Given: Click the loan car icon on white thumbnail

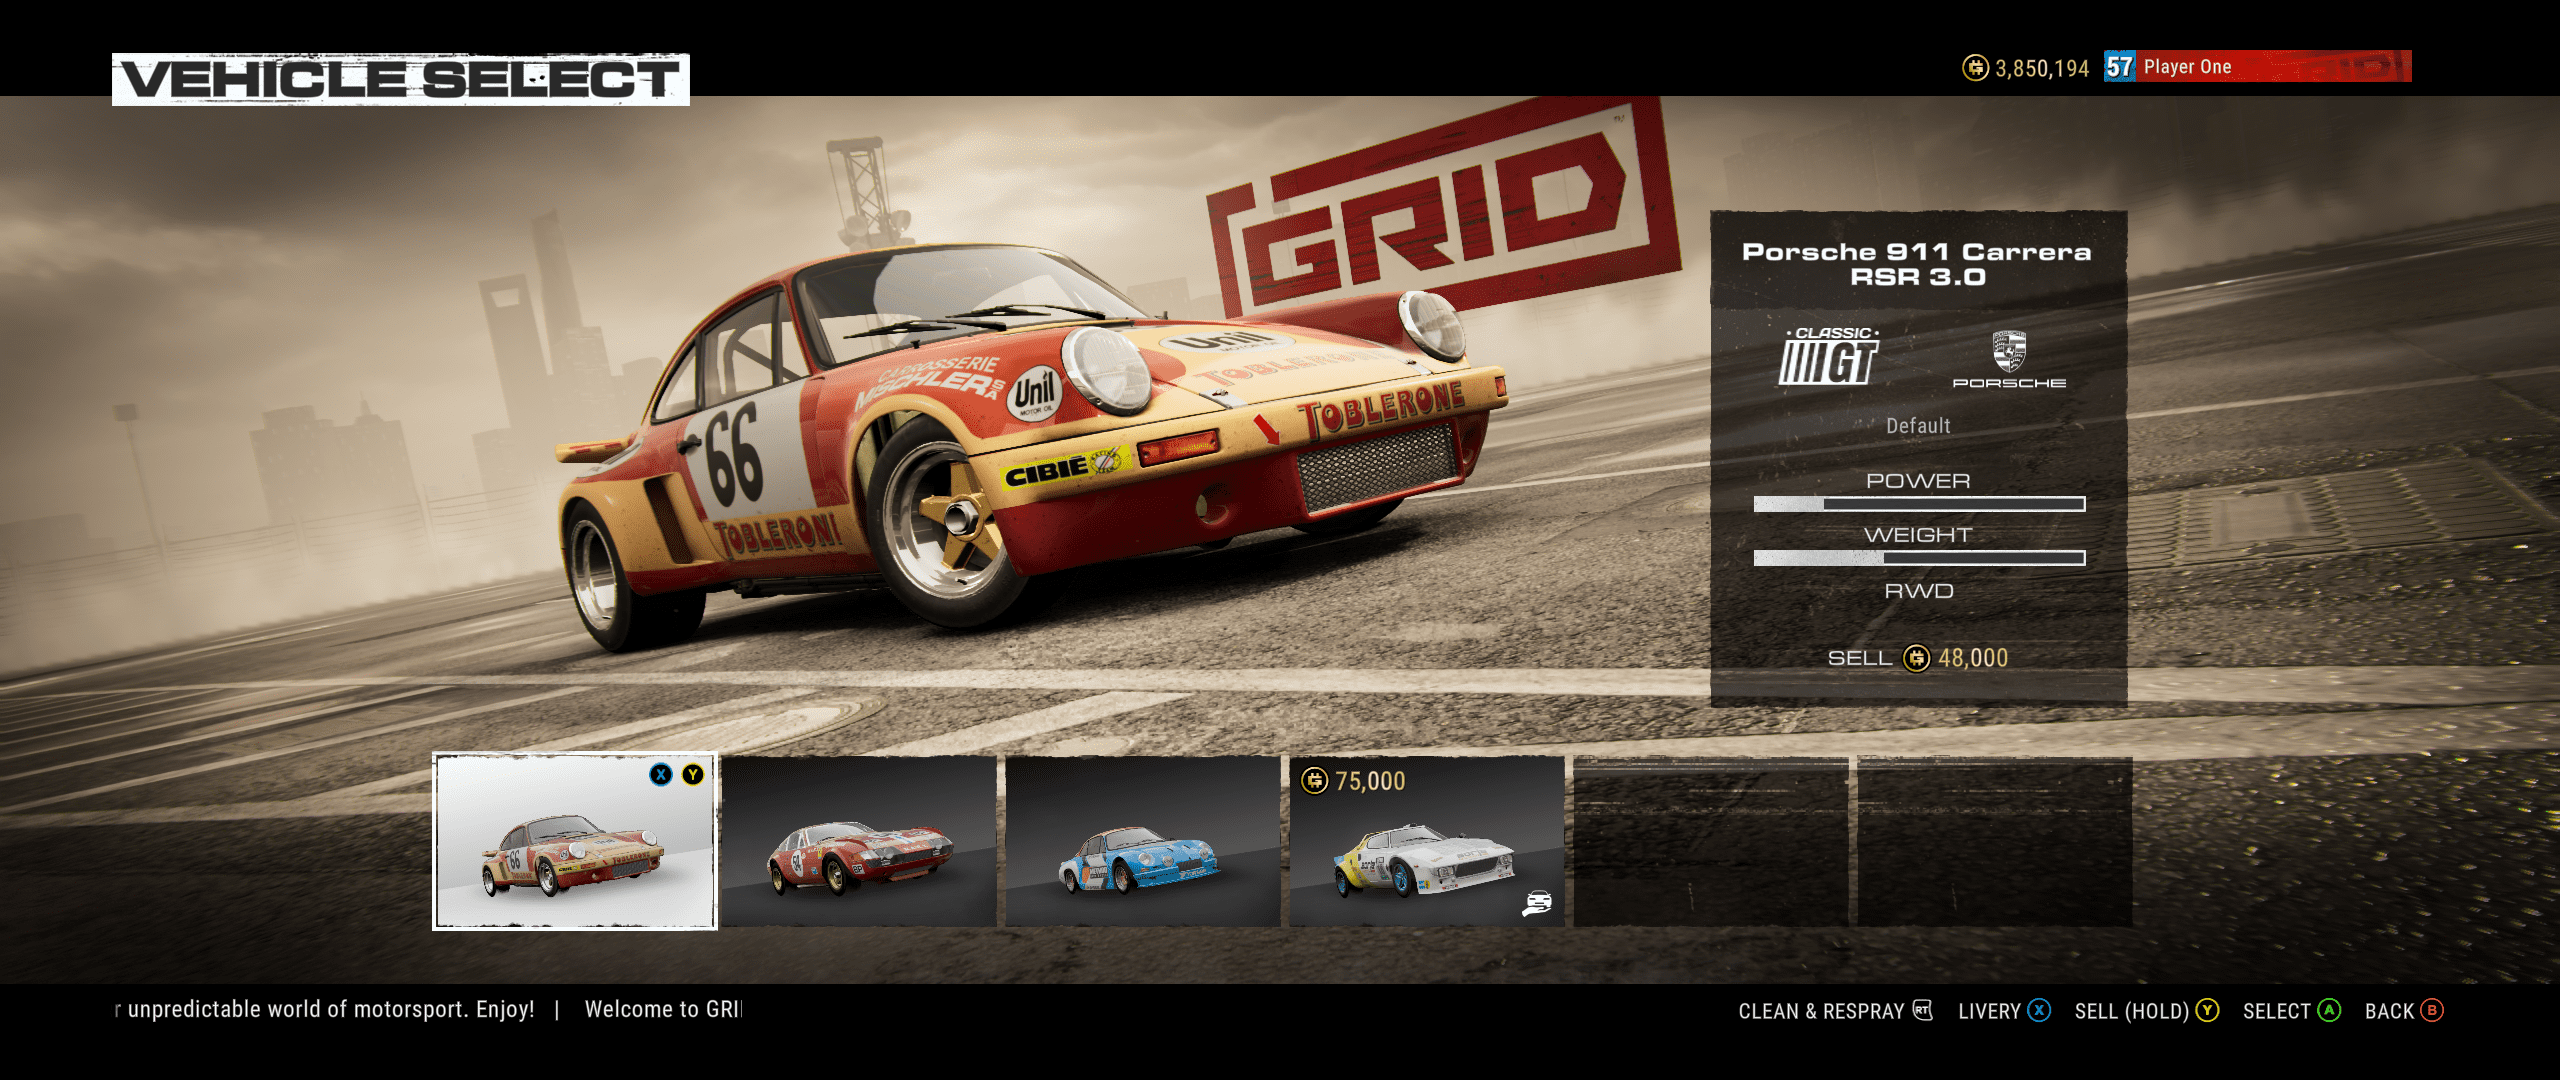Looking at the screenshot, I should [1537, 903].
